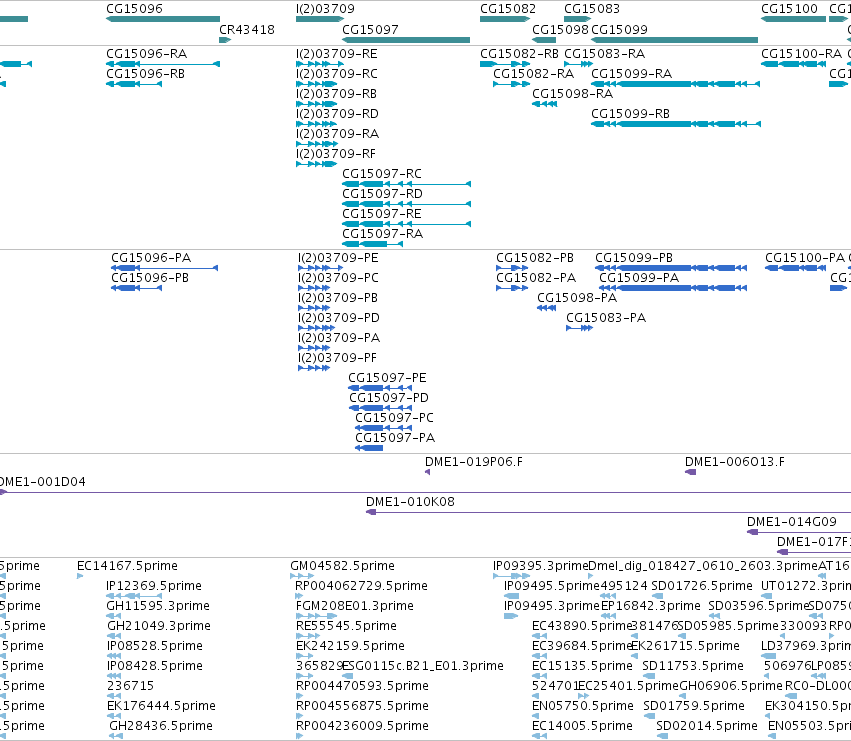This screenshot has height=741, width=851.
Task: Select BAC end DME1-006O13.F
Action: click(x=735, y=462)
